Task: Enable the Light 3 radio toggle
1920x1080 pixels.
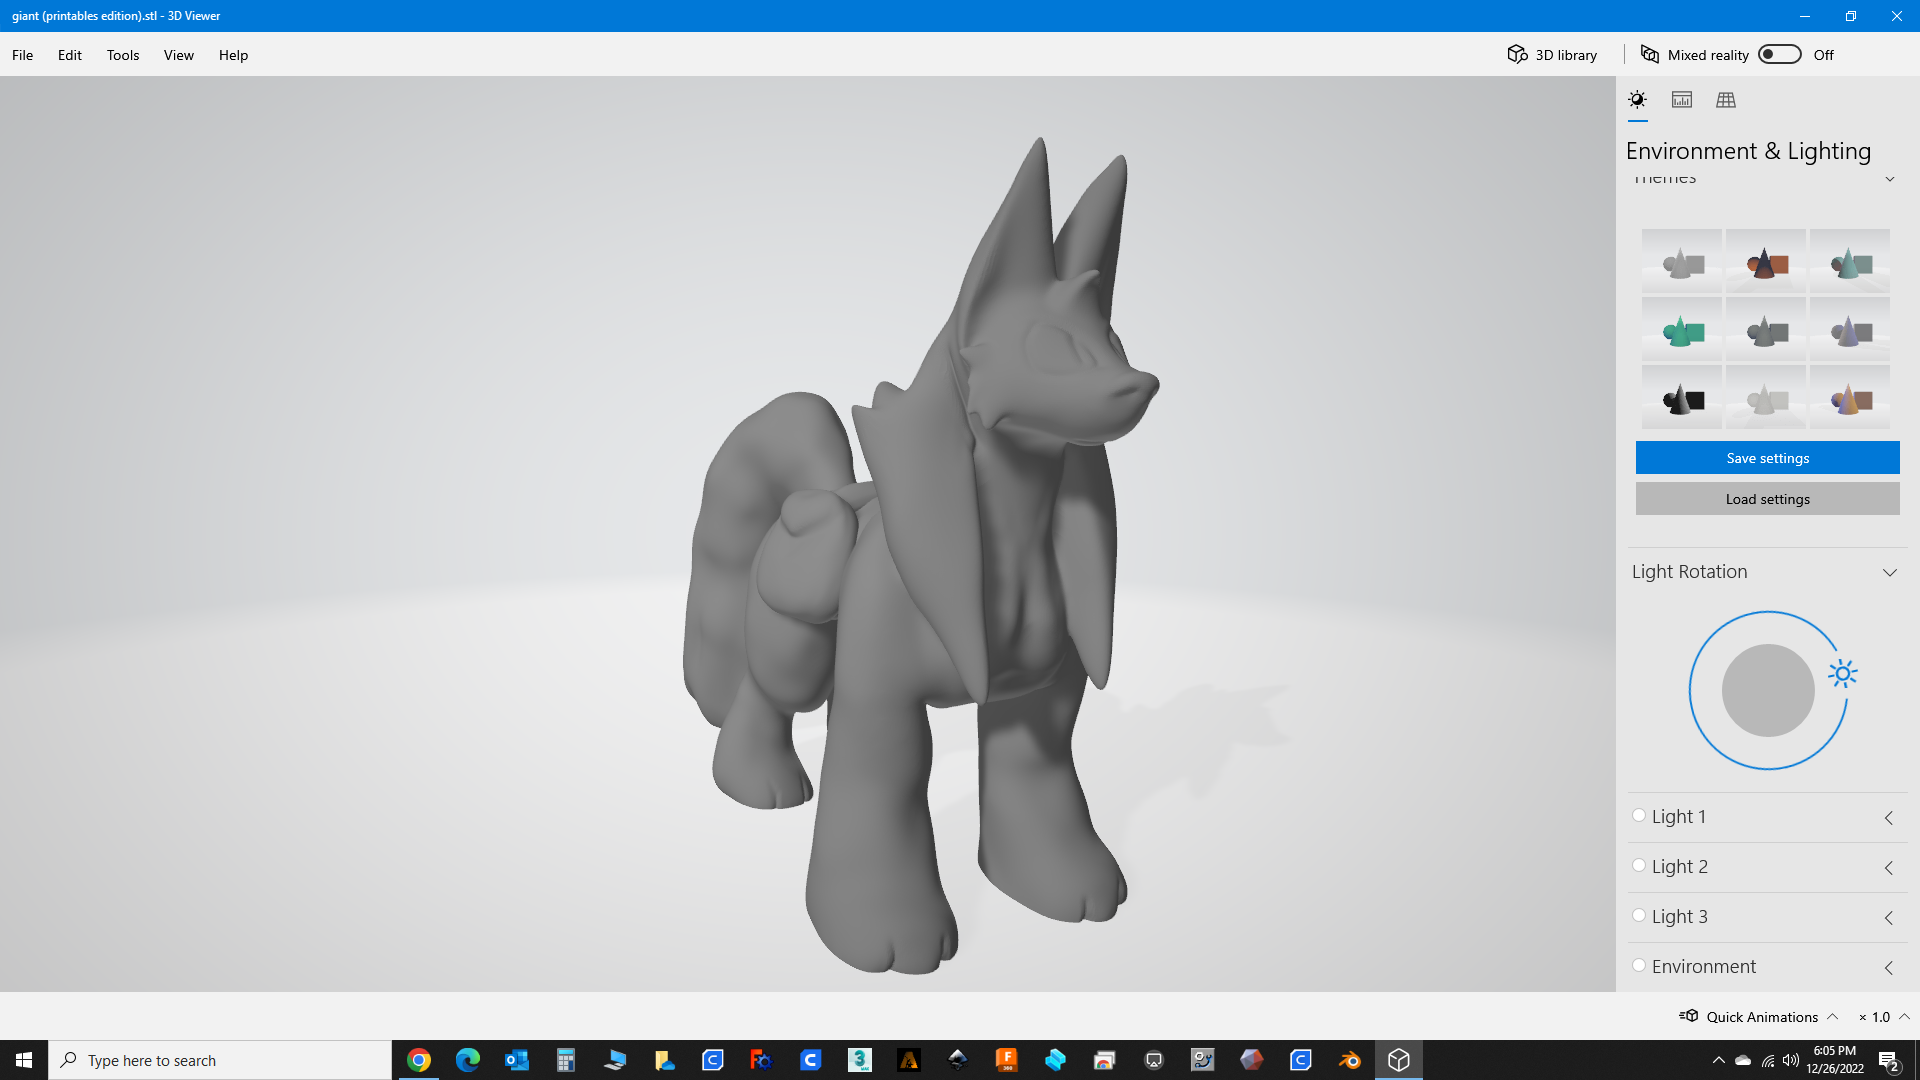Action: coord(1639,916)
